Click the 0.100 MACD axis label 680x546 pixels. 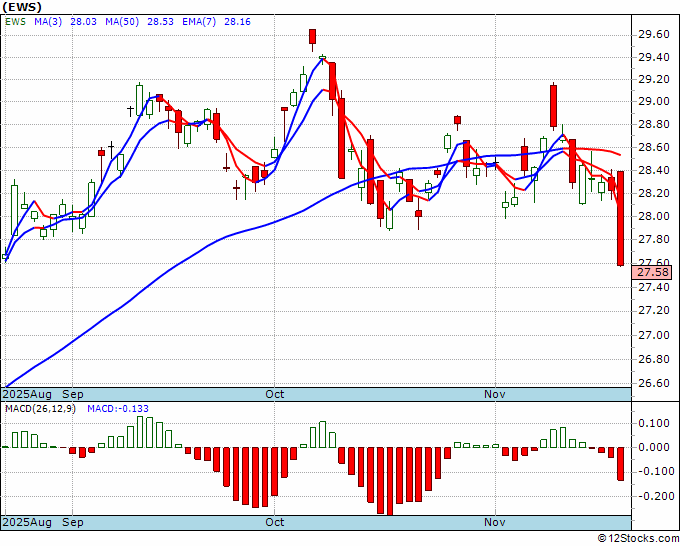[x=654, y=423]
